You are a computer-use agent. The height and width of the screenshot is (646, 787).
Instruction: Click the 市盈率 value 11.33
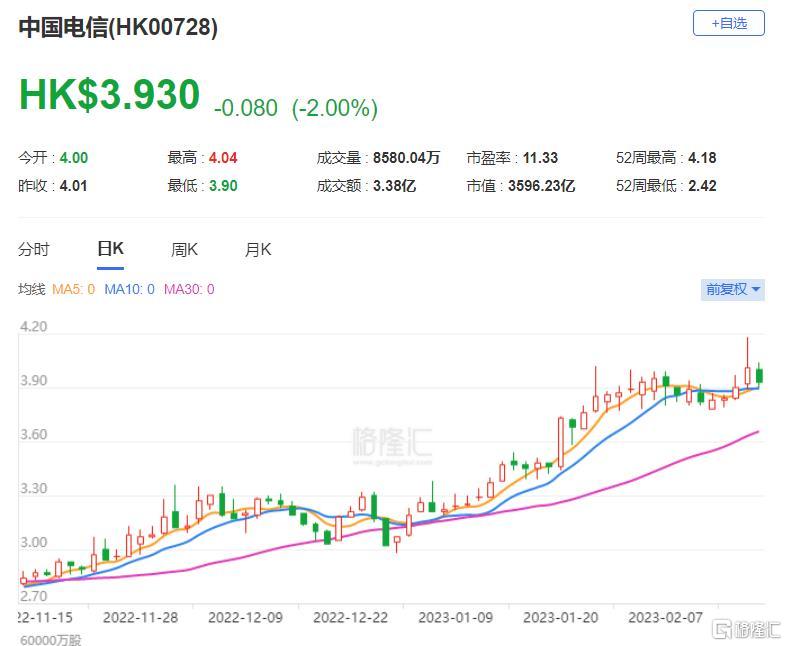pos(540,158)
